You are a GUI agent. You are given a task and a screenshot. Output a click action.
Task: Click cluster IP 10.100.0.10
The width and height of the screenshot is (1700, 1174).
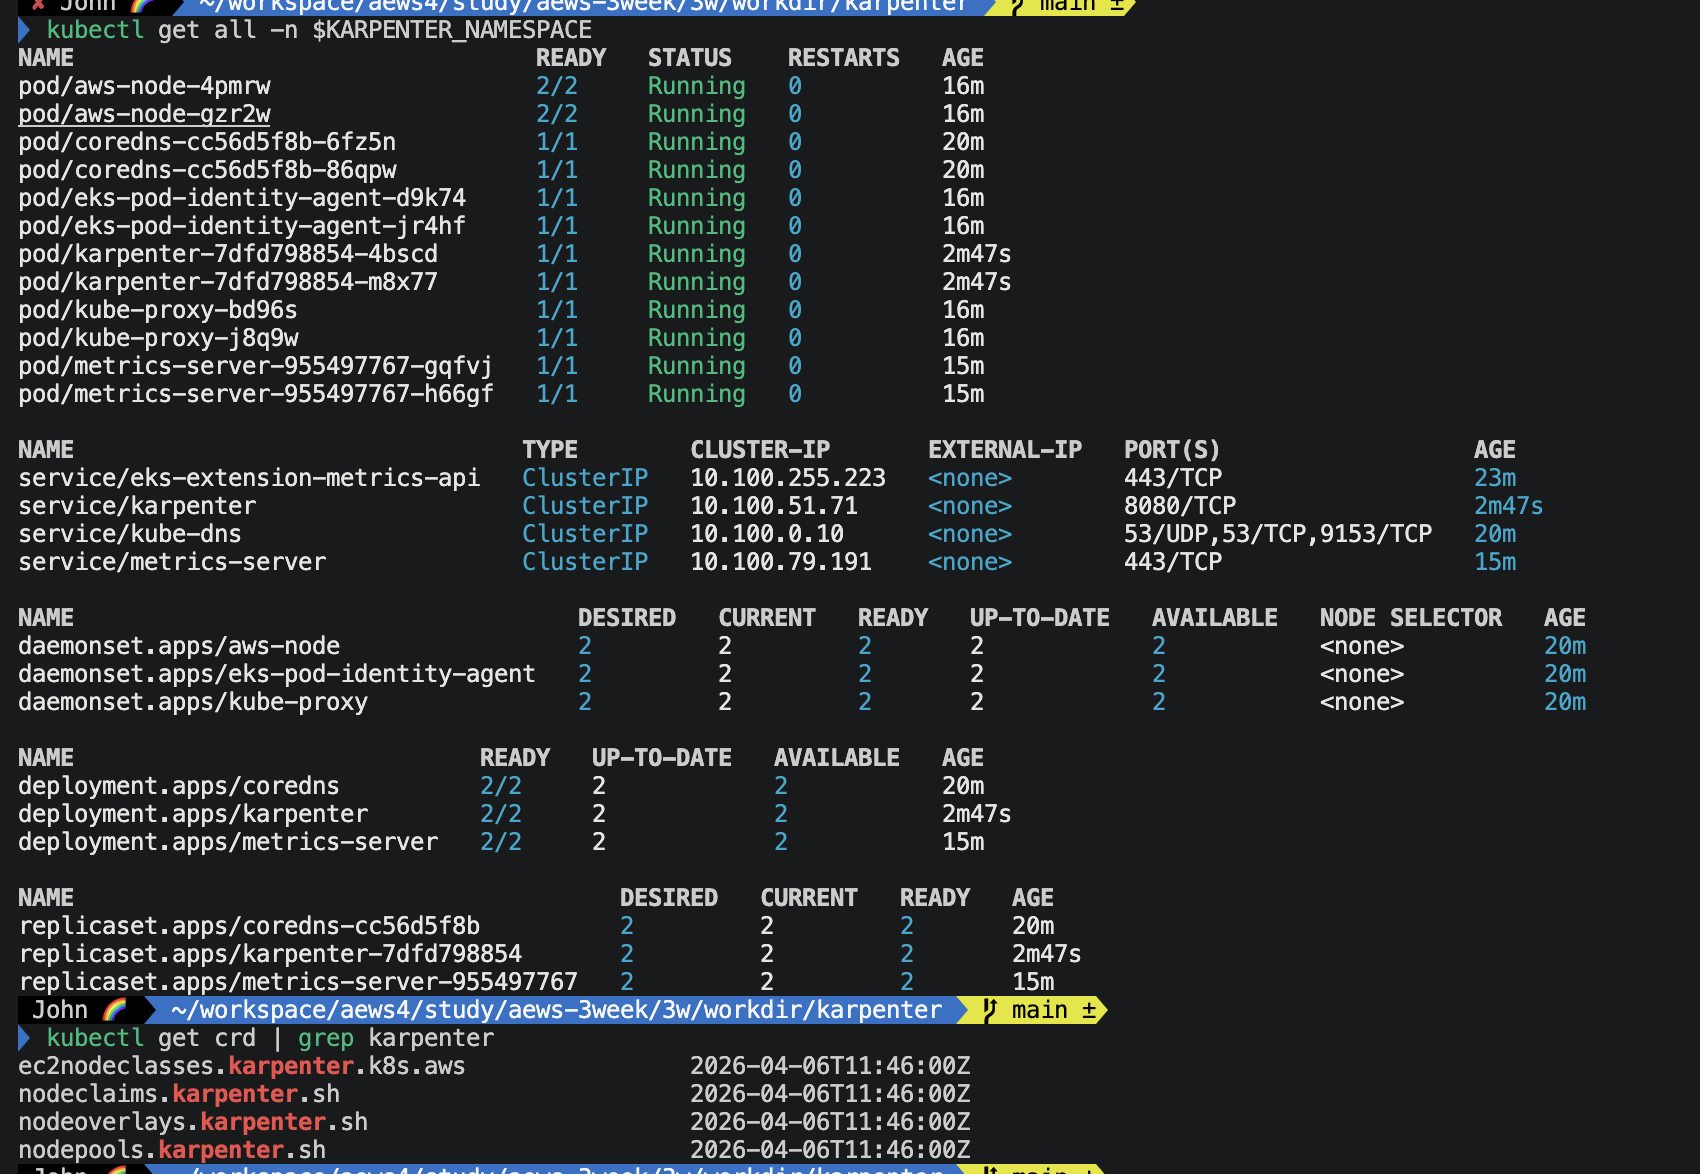coord(767,534)
